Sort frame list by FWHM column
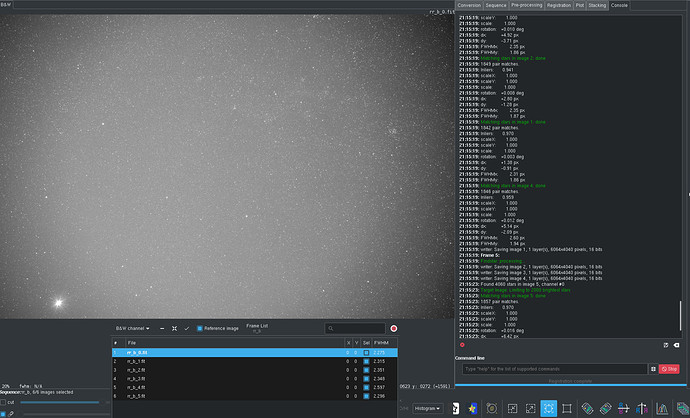The width and height of the screenshot is (690, 418). click(381, 342)
